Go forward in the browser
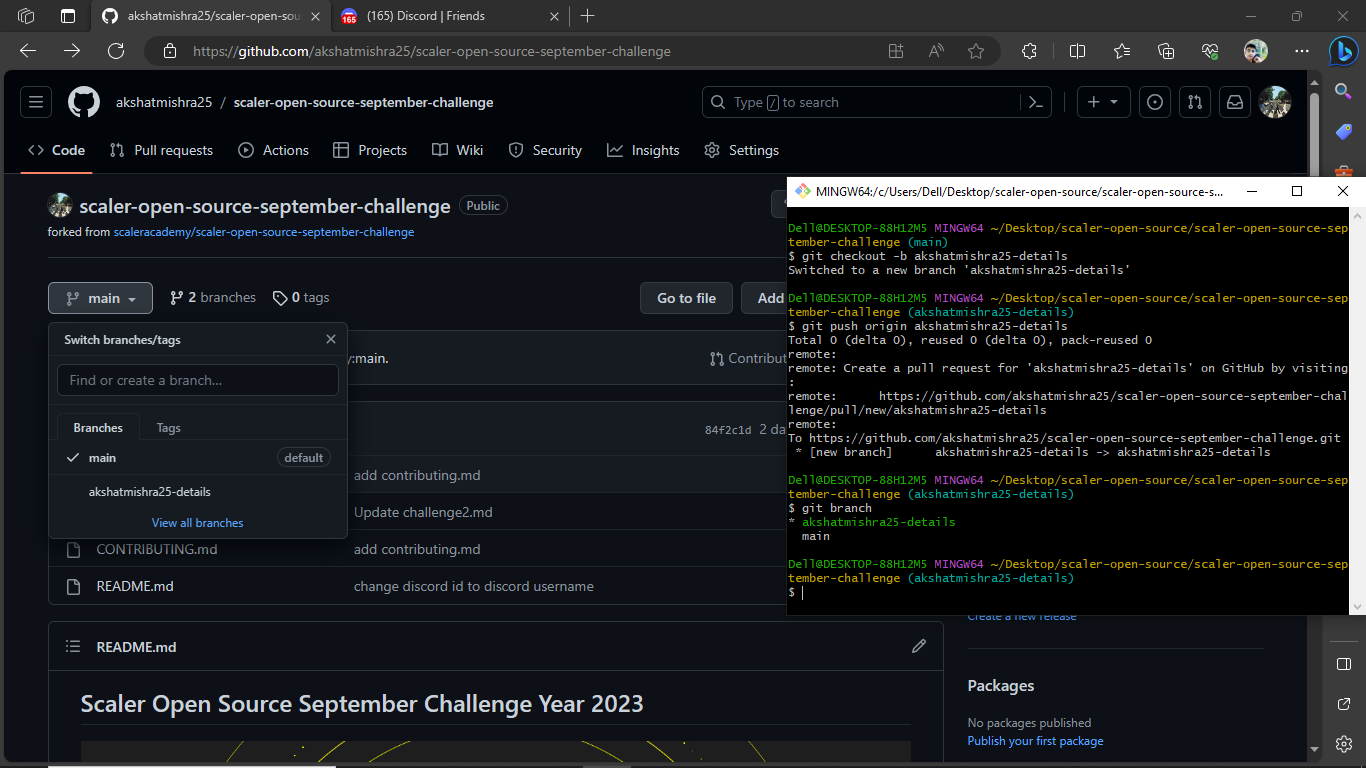Viewport: 1366px width, 768px height. (x=72, y=51)
